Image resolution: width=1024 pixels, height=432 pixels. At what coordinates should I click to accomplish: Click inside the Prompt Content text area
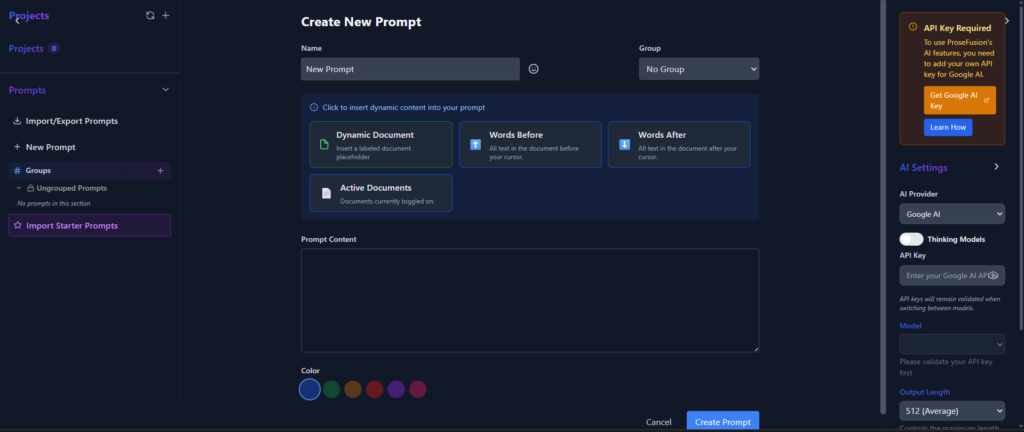click(x=530, y=300)
